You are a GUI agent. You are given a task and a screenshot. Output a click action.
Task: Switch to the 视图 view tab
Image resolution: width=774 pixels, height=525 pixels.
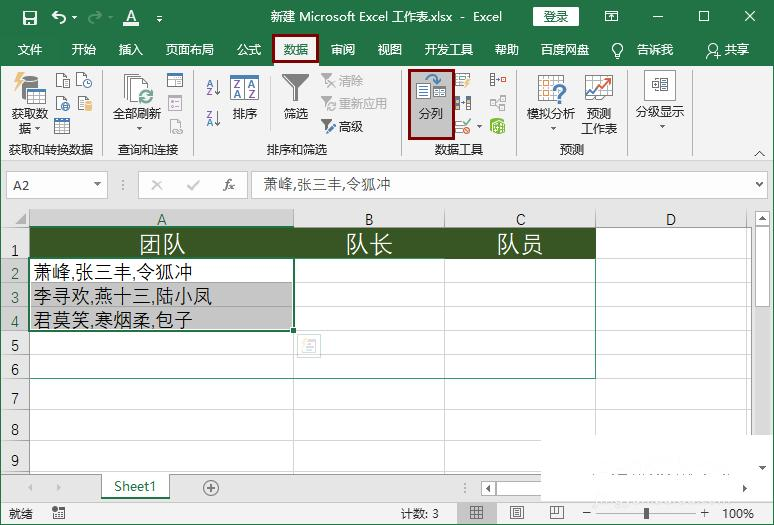point(389,49)
